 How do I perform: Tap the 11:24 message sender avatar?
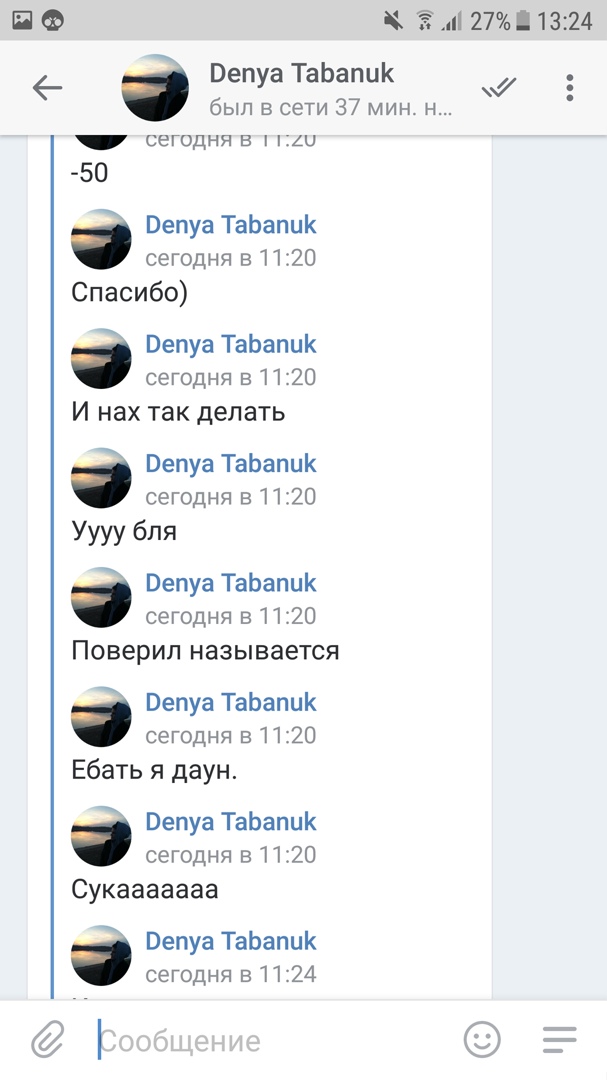(101, 955)
